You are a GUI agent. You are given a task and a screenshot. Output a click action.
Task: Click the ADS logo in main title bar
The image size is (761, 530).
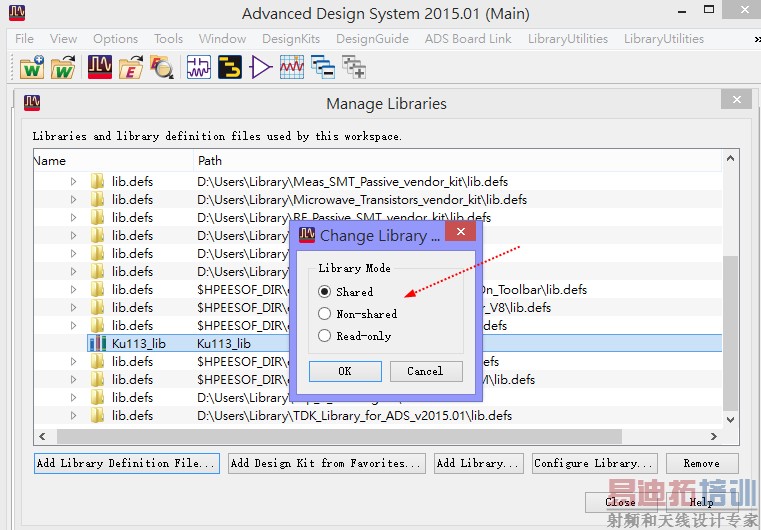(17, 12)
